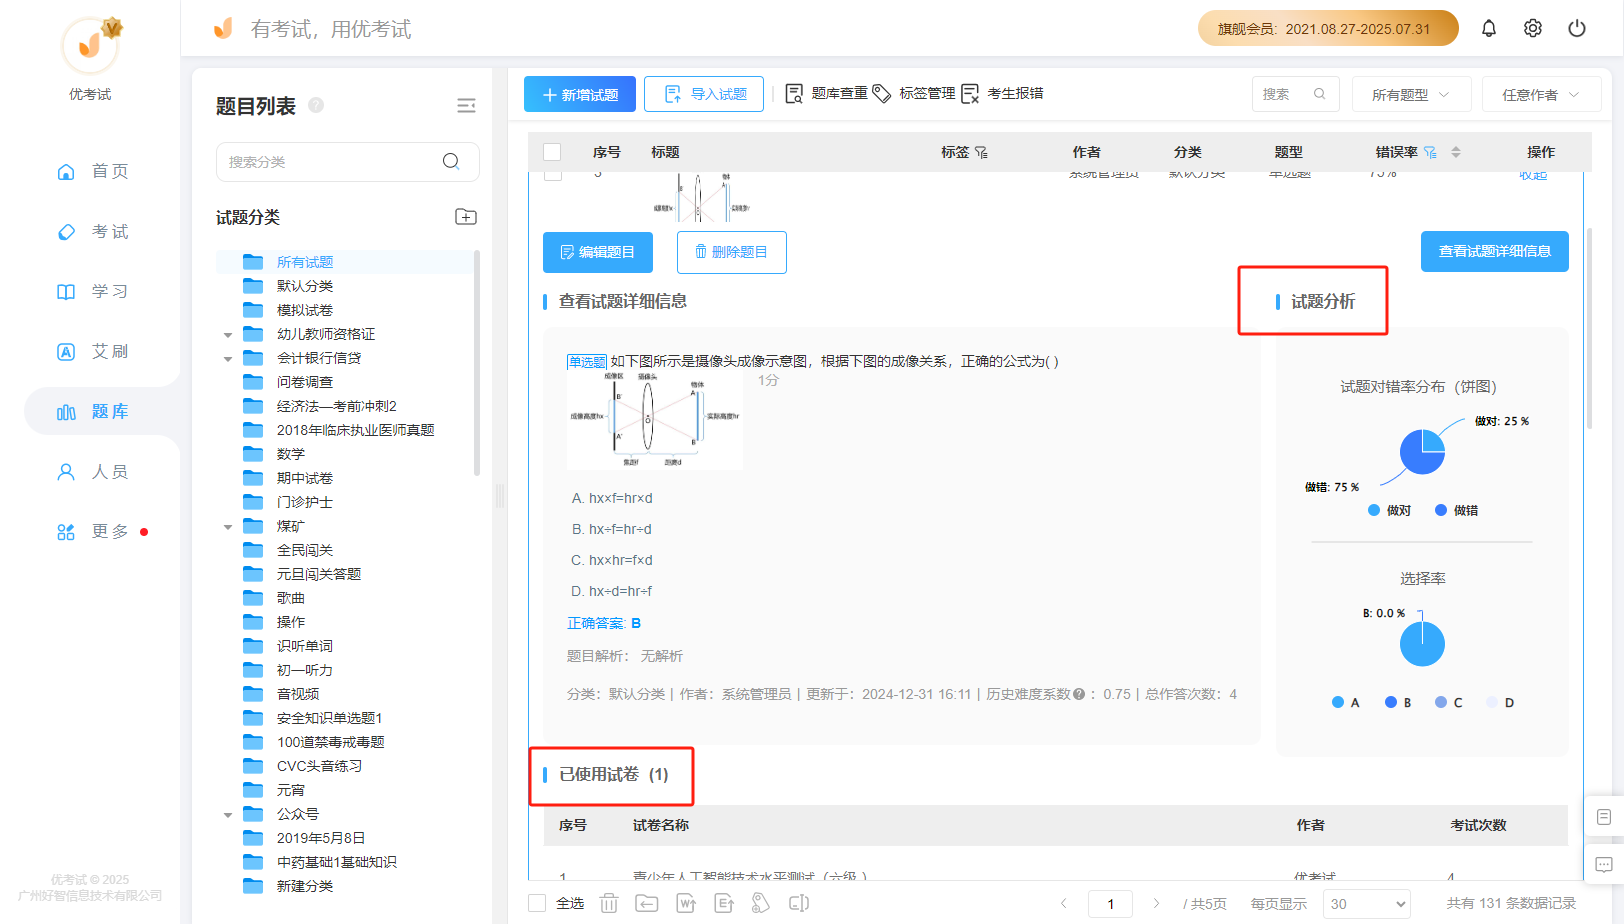Toggle option D legend in 选择率 chart
This screenshot has height=924, width=1624.
coord(1500,702)
